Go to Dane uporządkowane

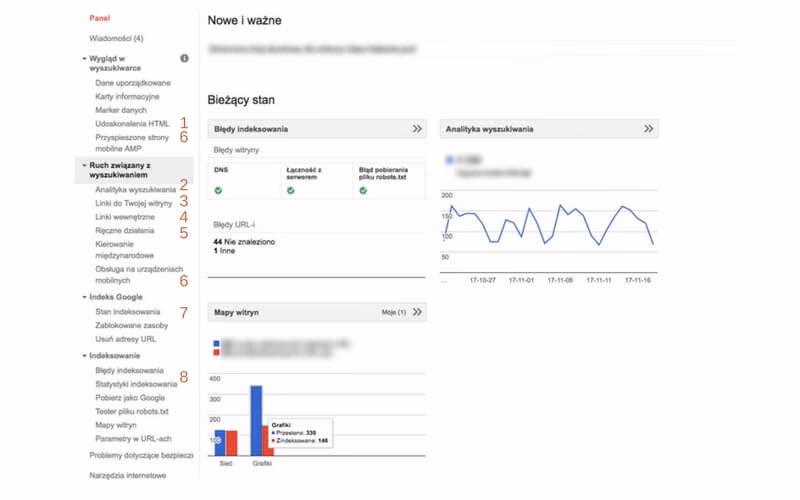point(133,83)
